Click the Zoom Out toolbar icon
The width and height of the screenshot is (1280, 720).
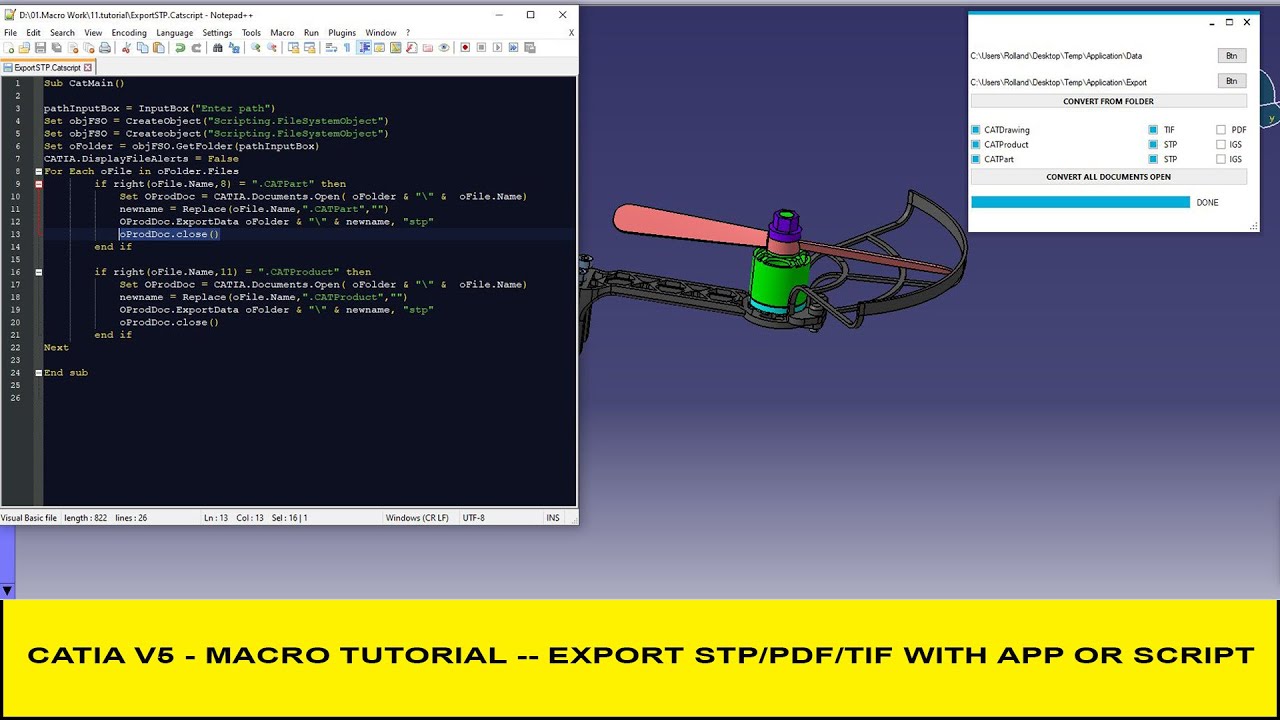click(271, 48)
